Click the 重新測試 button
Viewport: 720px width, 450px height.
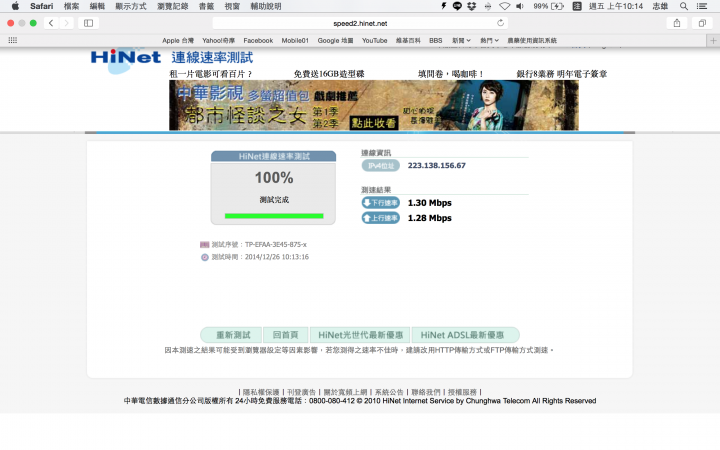[231, 335]
